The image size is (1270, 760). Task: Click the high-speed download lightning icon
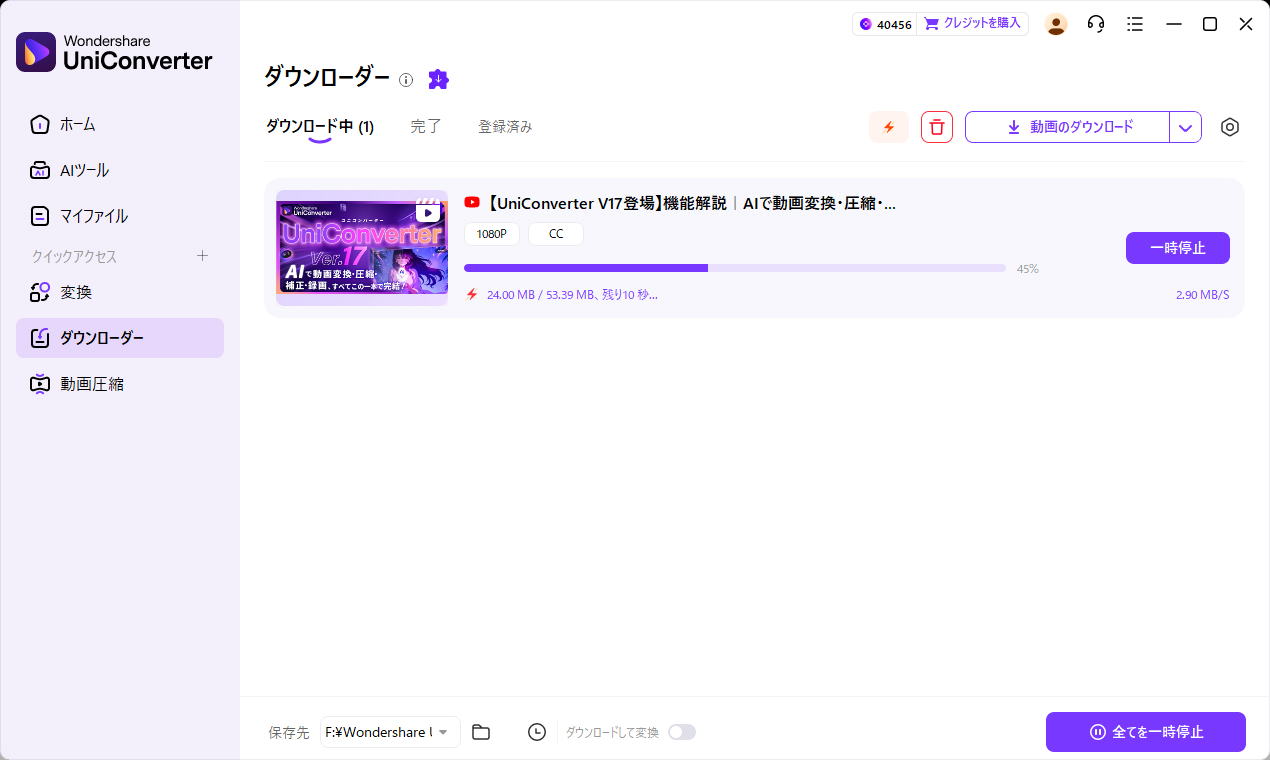coord(889,127)
